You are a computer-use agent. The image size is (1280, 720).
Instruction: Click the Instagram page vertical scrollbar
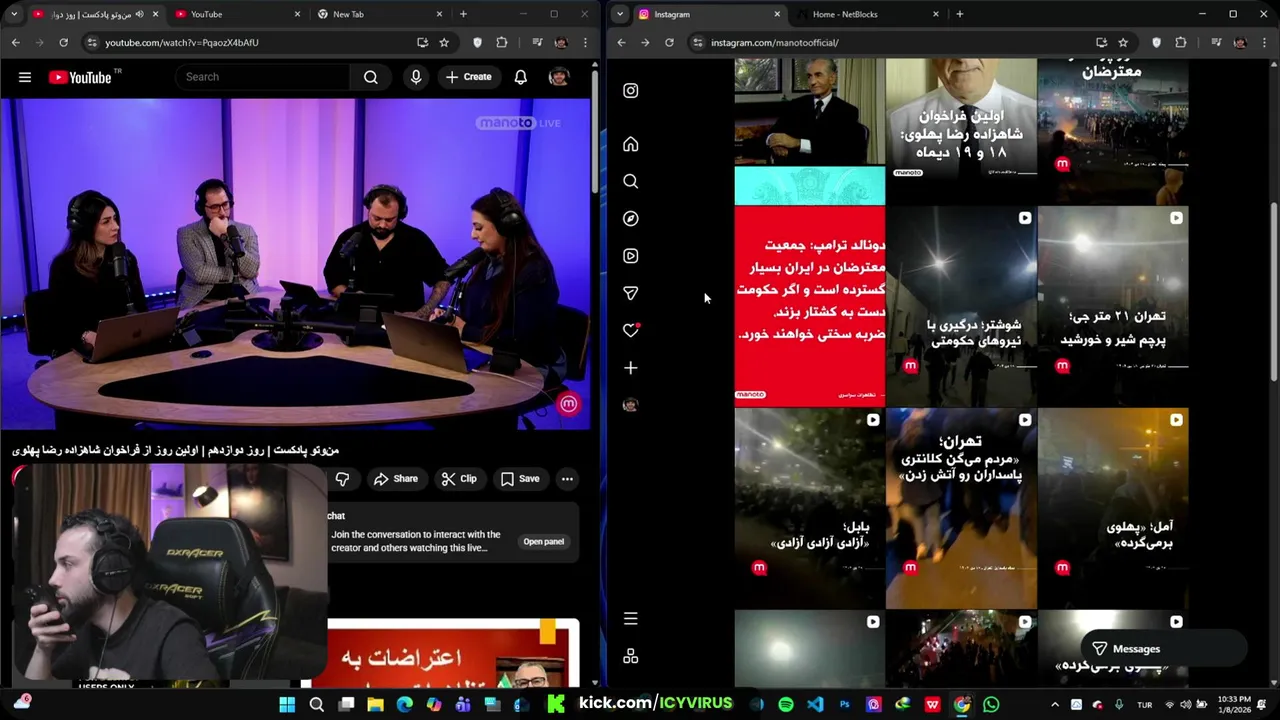[x=1273, y=290]
